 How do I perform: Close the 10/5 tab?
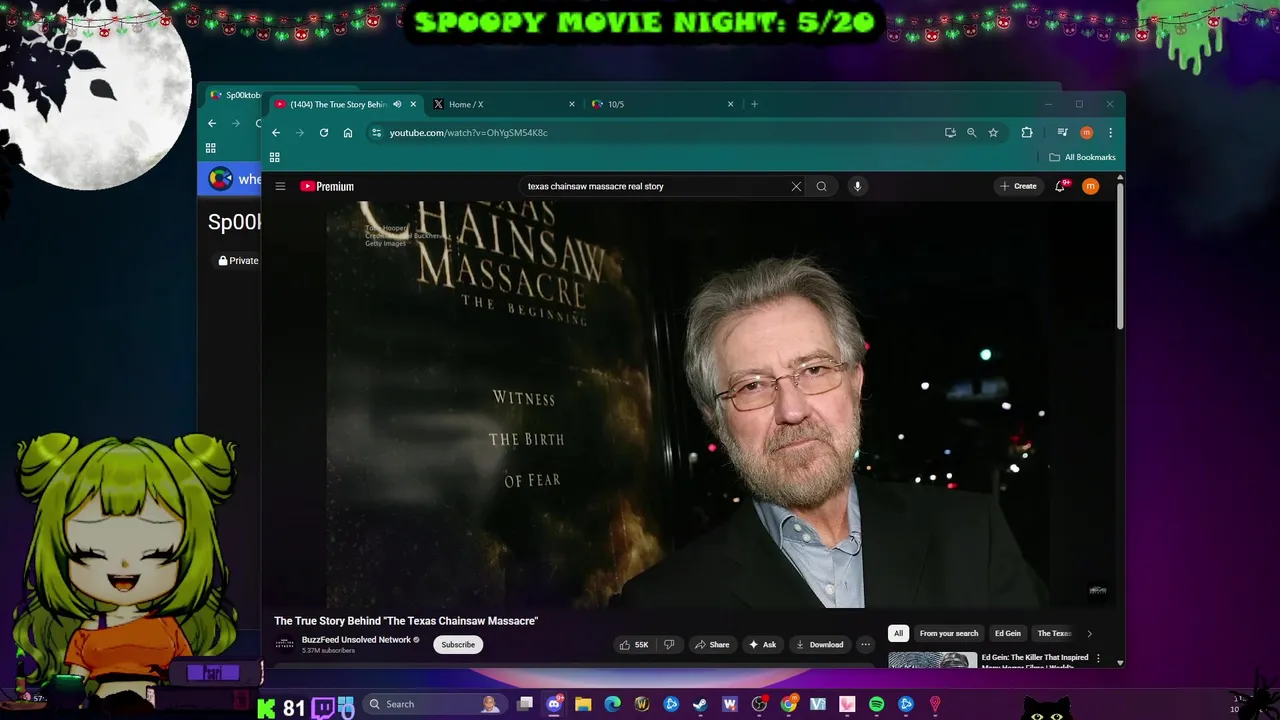point(730,104)
